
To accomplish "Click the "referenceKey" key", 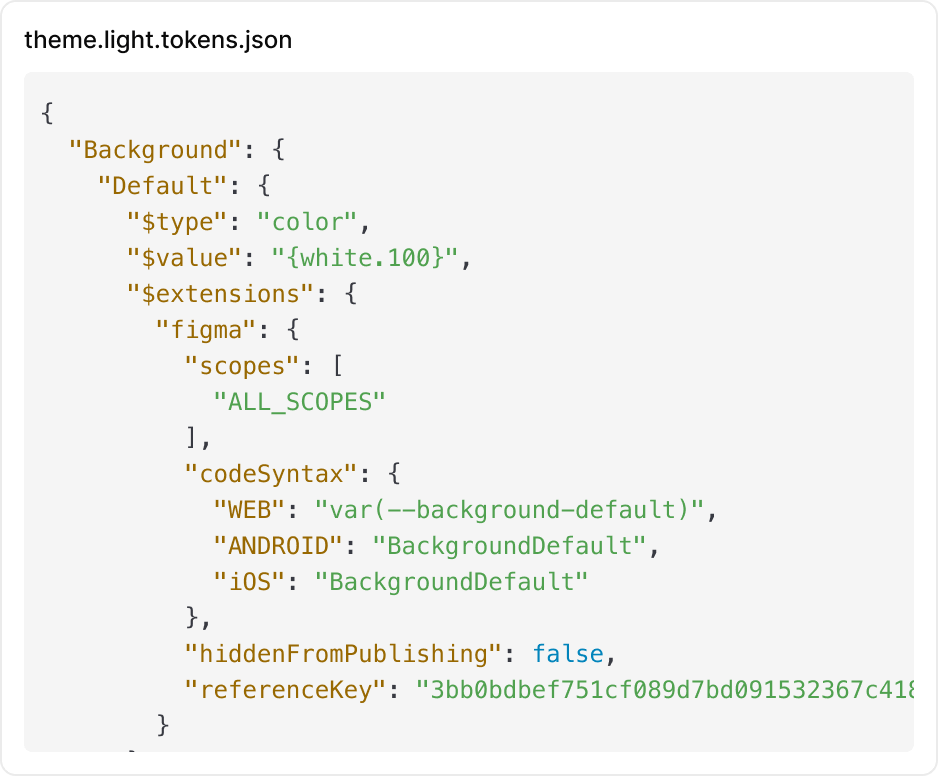I will tap(285, 690).
